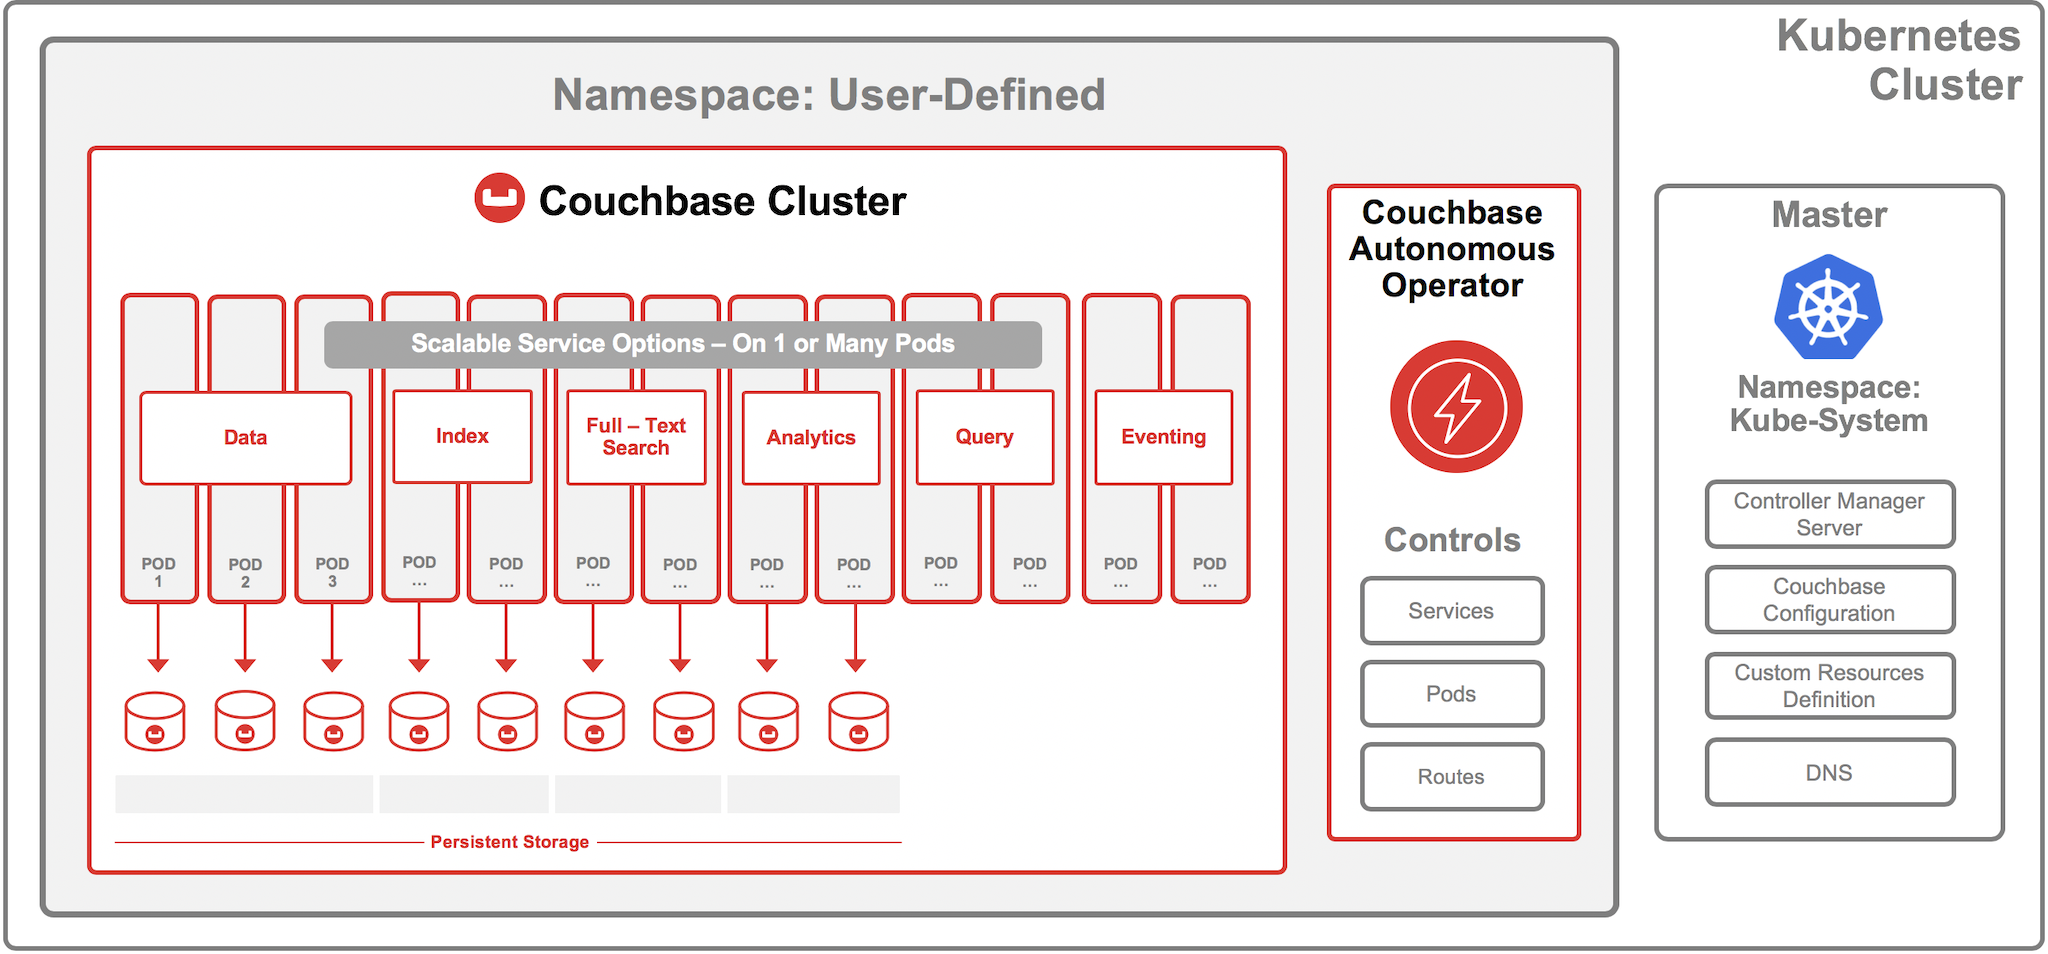The width and height of the screenshot is (2048, 954).
Task: Click the storage cylinder icon under POD 1
Action: tap(155, 721)
